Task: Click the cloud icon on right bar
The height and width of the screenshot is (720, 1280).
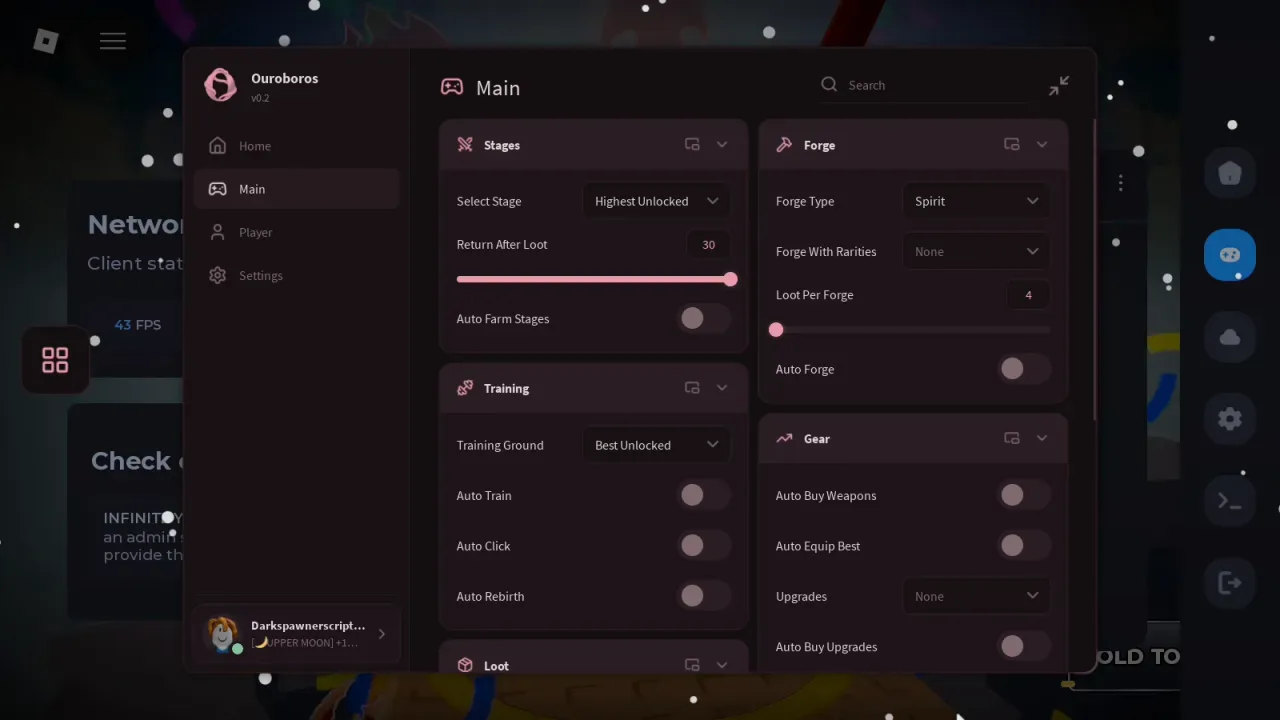Action: [x=1230, y=338]
